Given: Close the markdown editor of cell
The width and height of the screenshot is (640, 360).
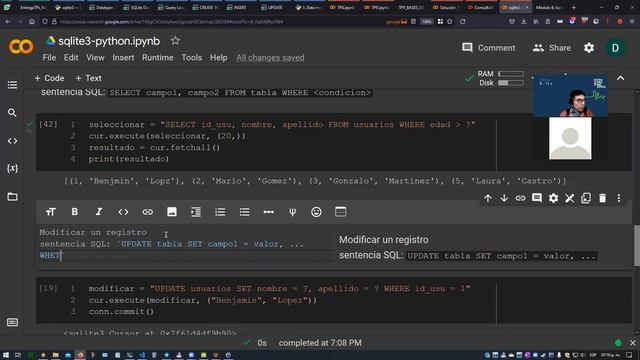Looking at the screenshot, I should [x=569, y=198].
